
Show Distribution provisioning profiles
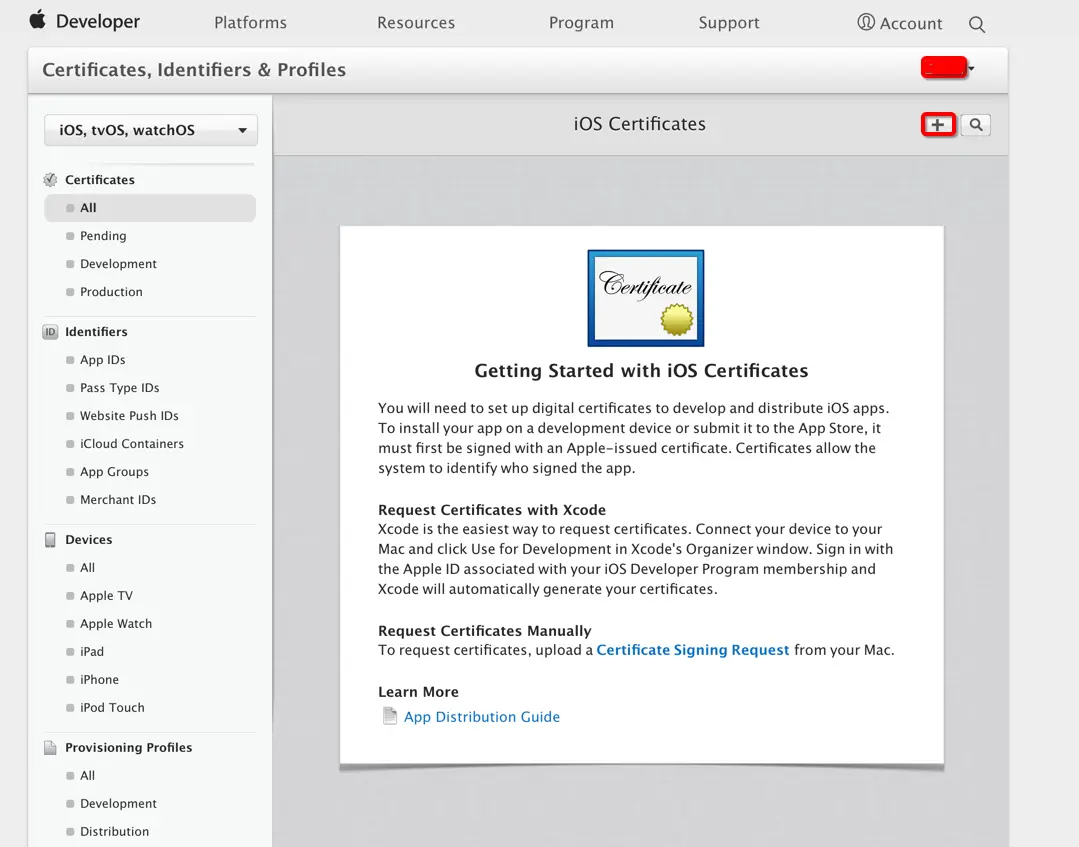(x=114, y=831)
